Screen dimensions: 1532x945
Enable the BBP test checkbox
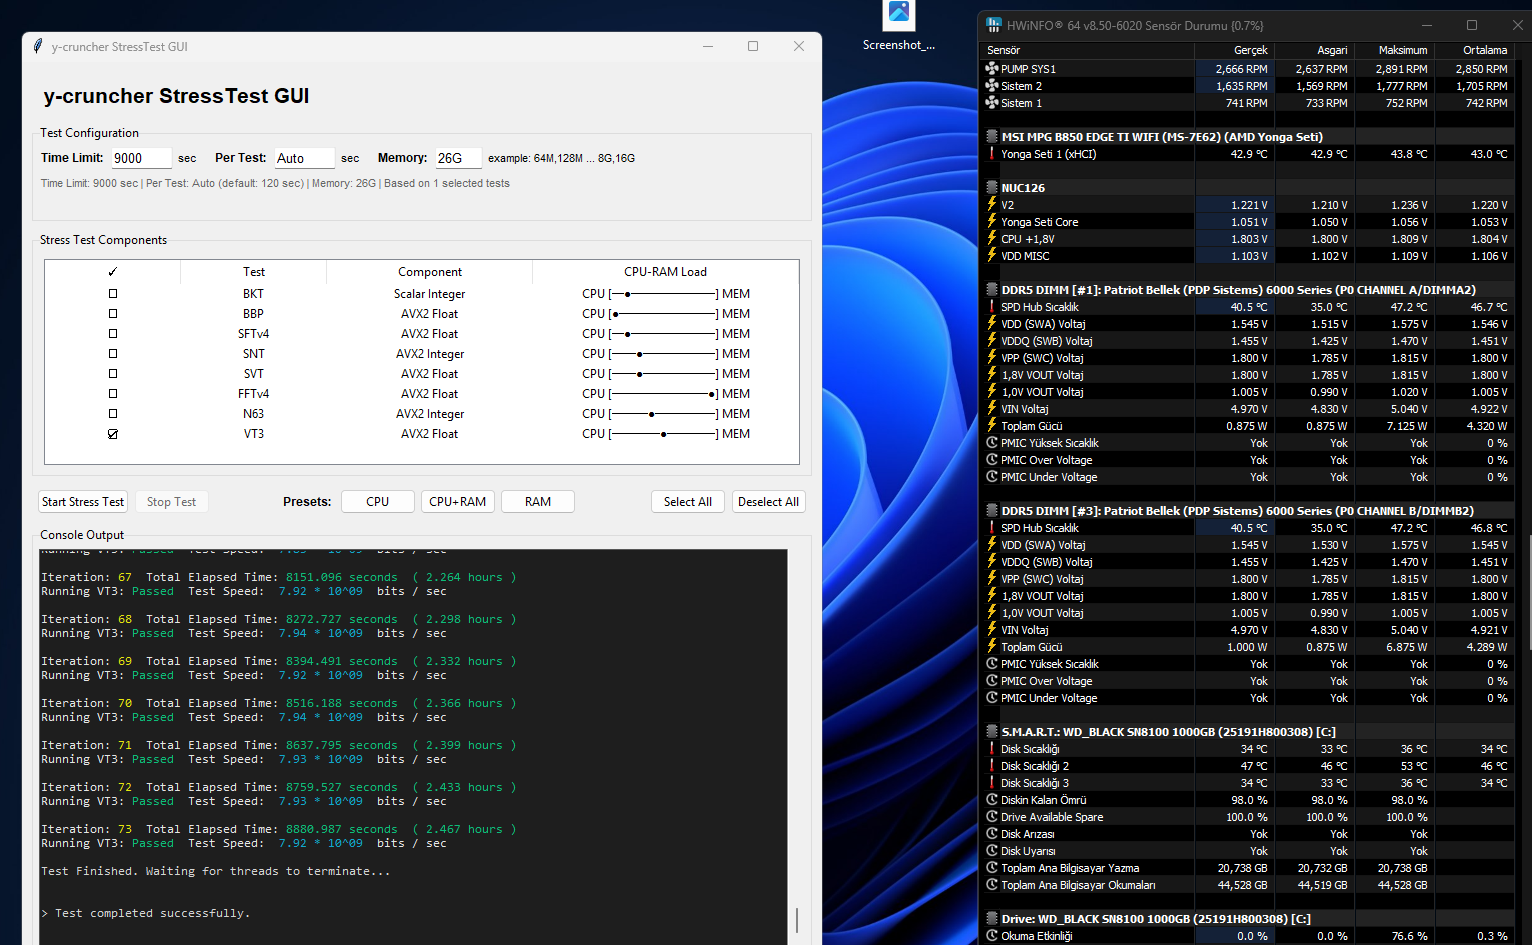[113, 314]
